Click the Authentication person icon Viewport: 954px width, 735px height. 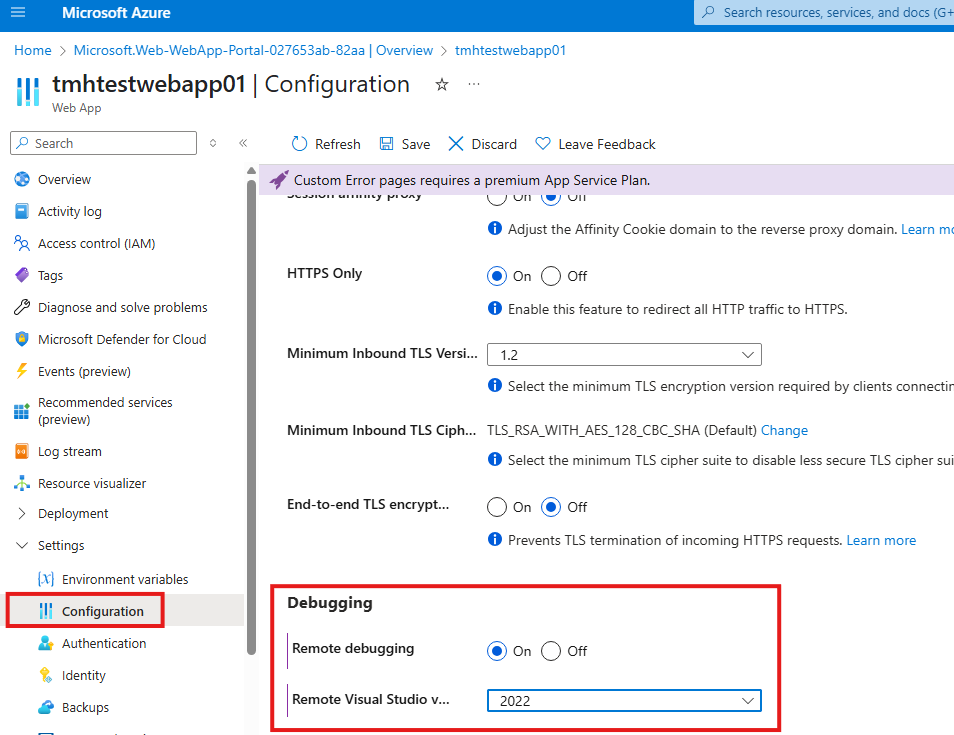click(x=46, y=643)
